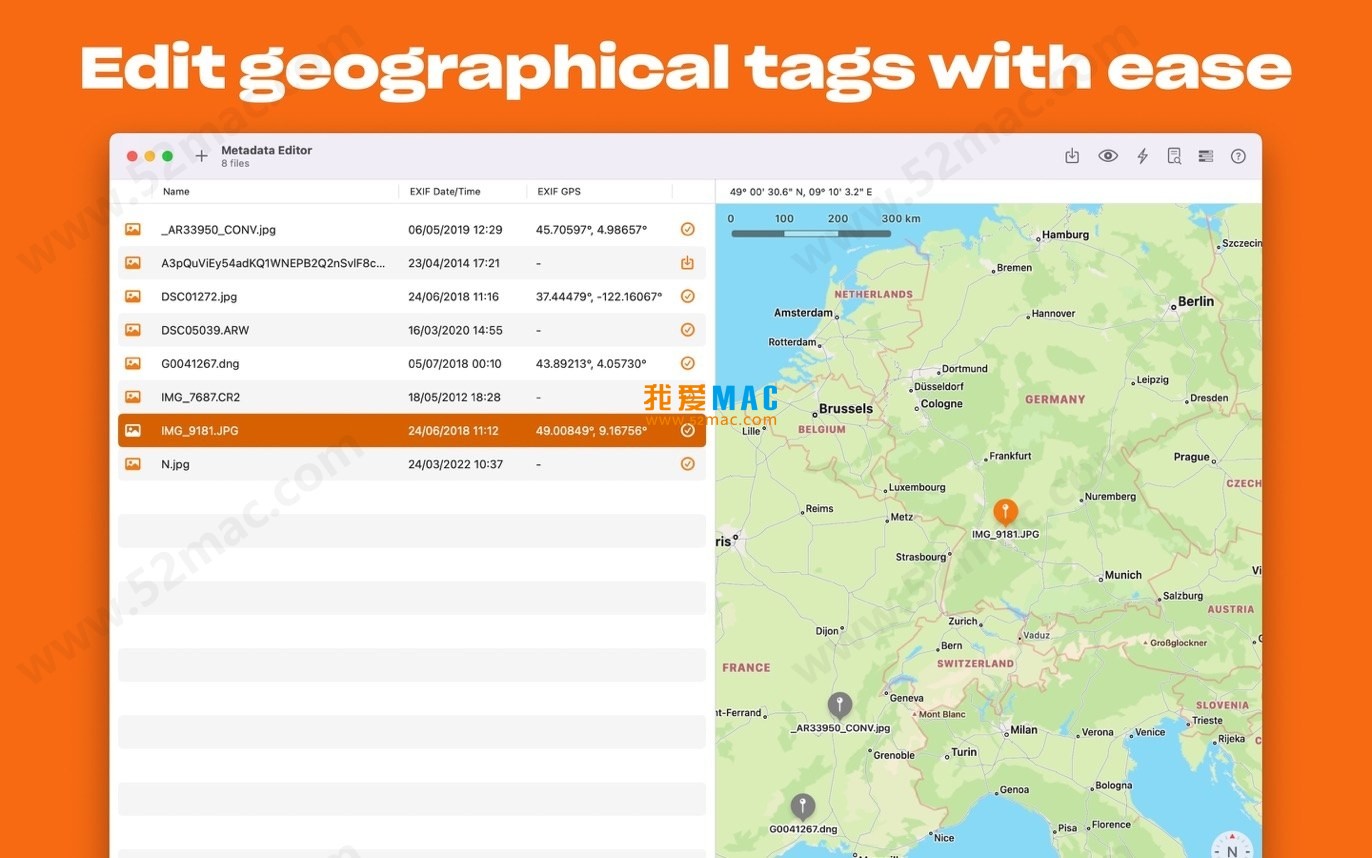
Task: Select the G0041267.dng file name
Action: tap(200, 363)
